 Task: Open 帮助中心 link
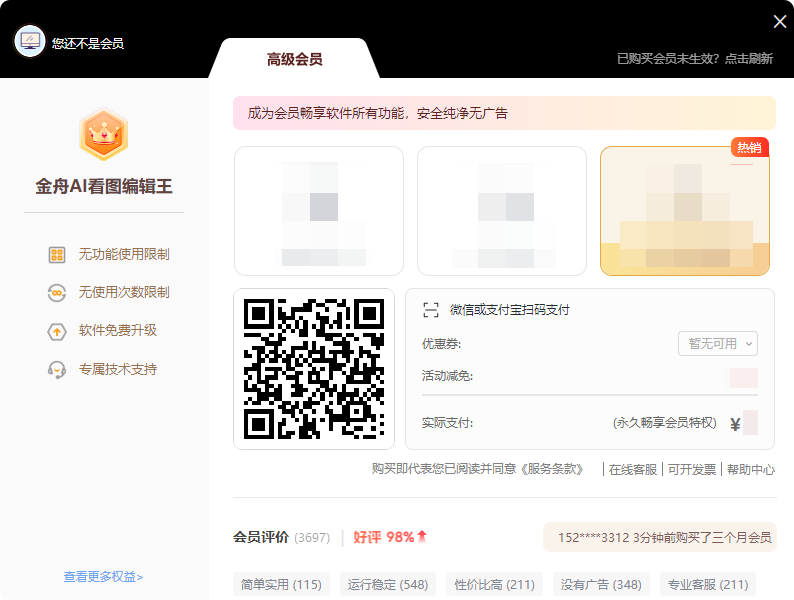(x=751, y=469)
